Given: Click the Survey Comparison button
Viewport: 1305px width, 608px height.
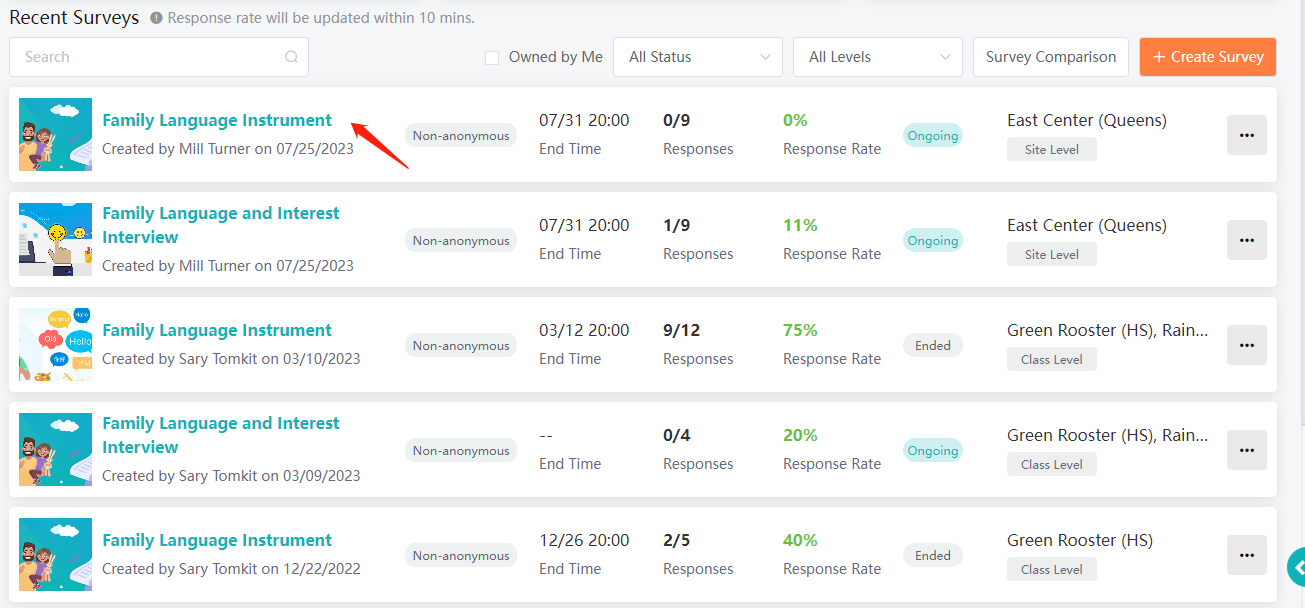Looking at the screenshot, I should pyautogui.click(x=1051, y=57).
